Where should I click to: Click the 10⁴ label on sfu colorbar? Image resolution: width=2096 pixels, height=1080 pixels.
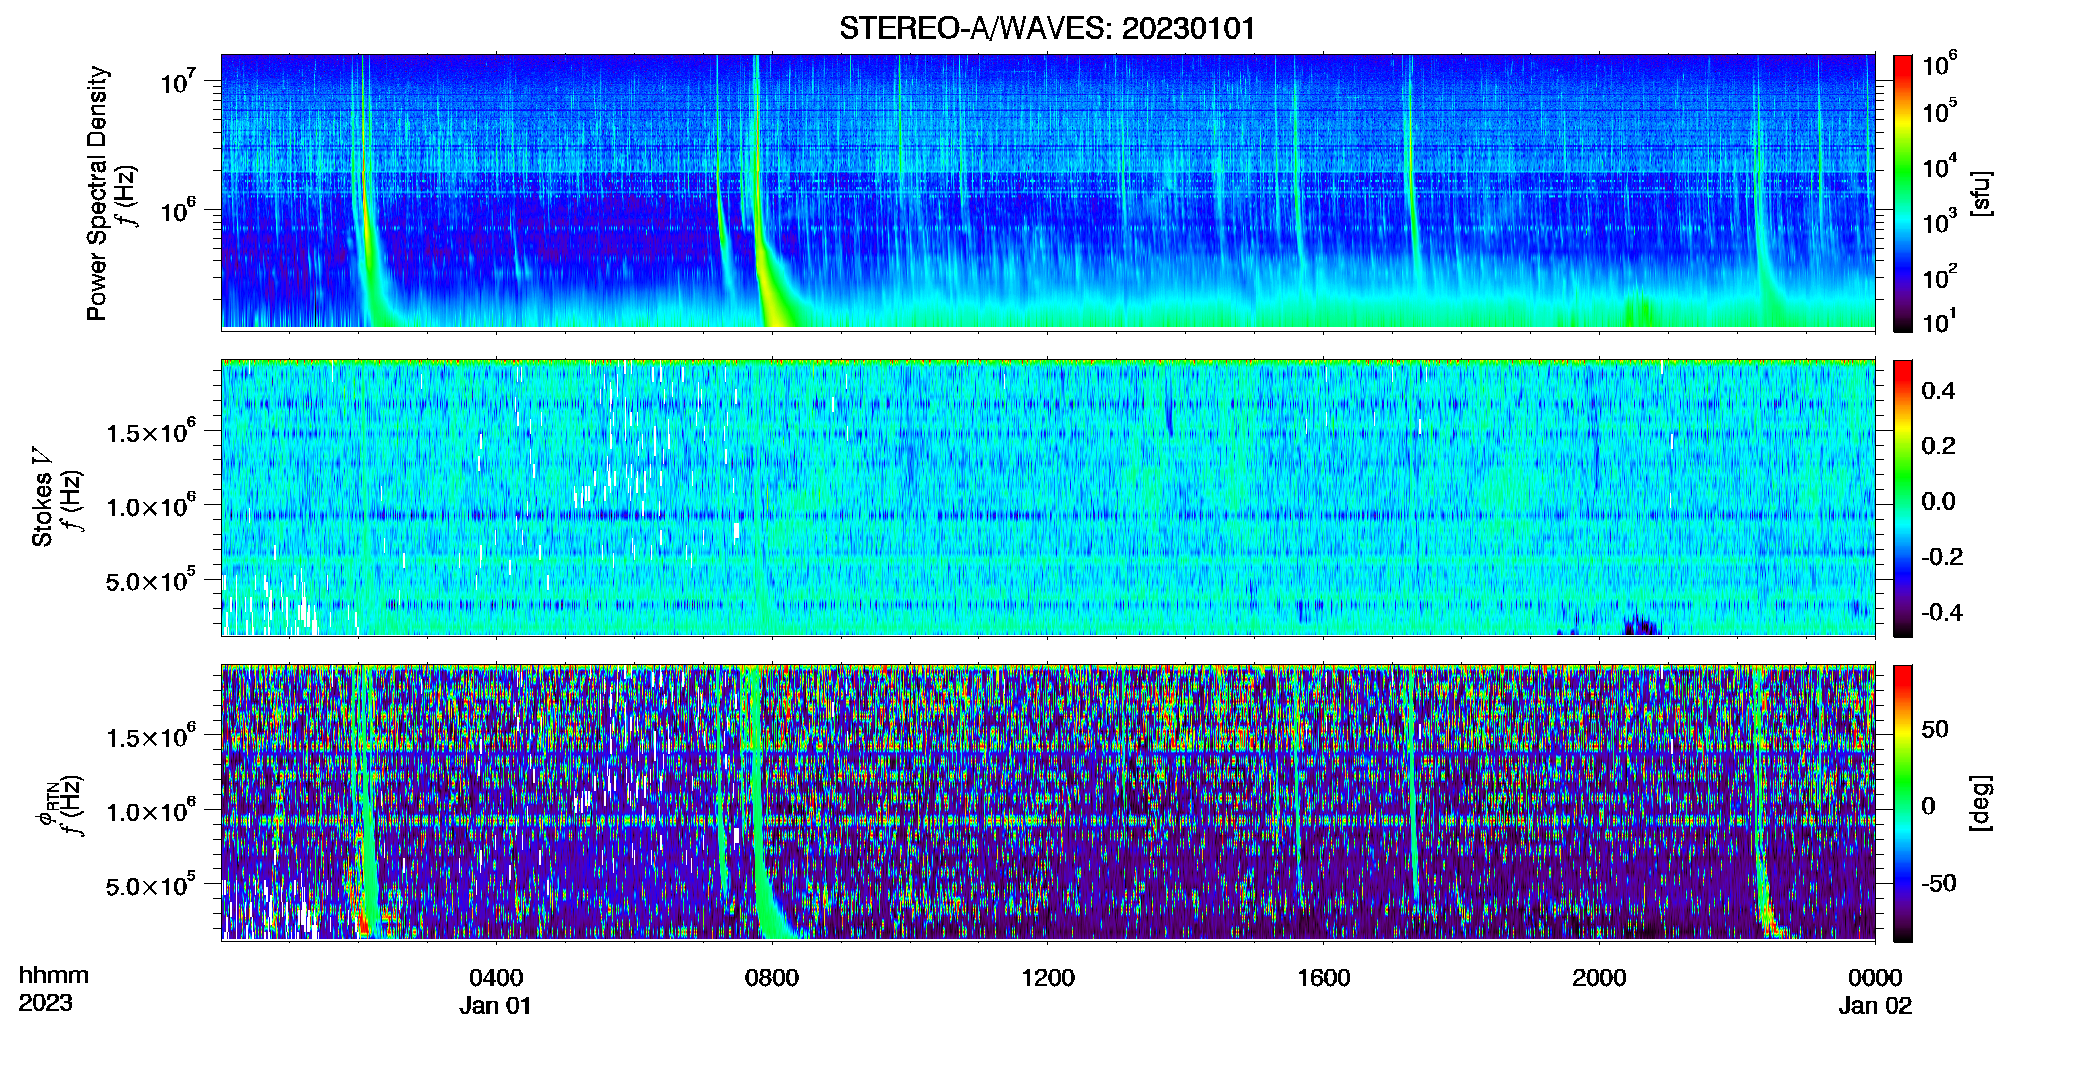pyautogui.click(x=1940, y=167)
